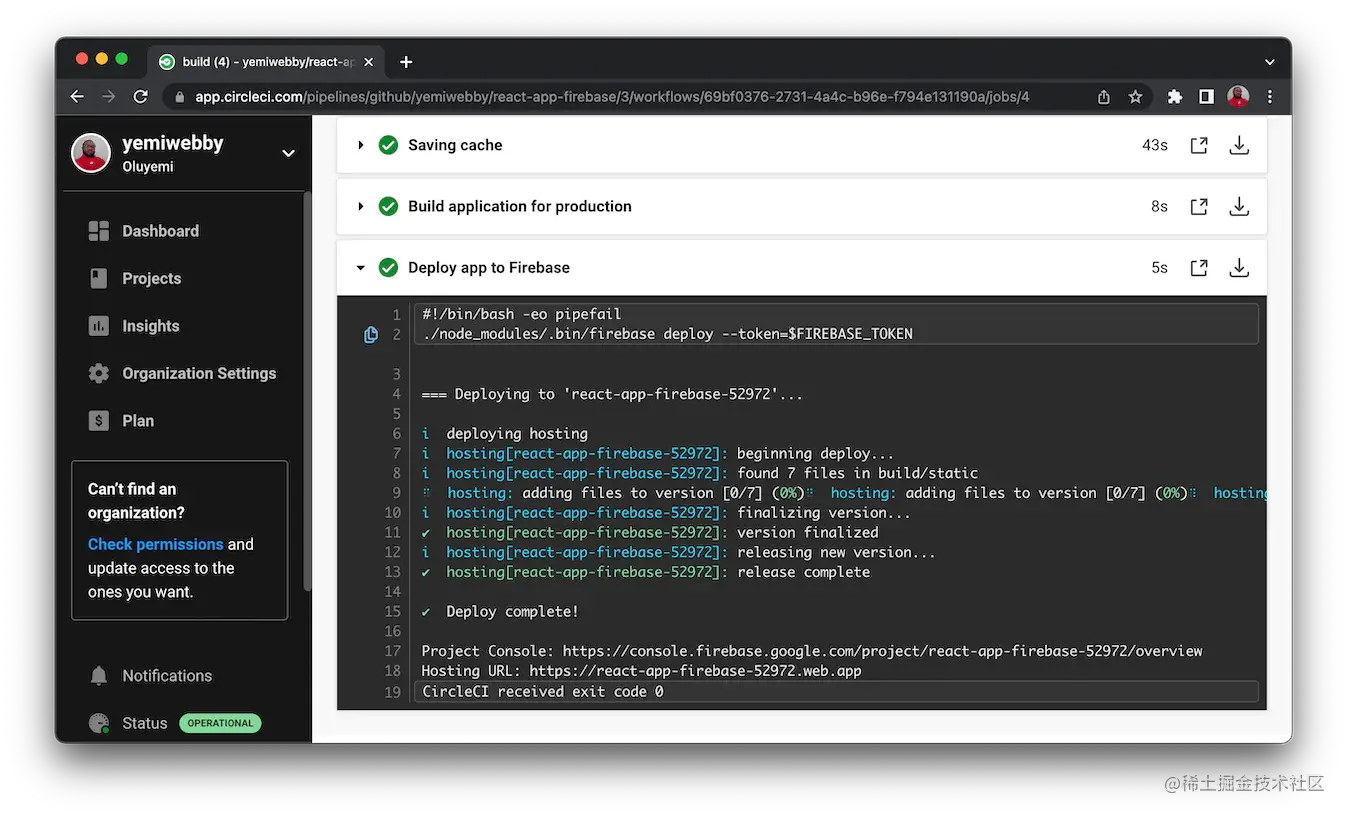1347x816 pixels.
Task: Click the Notifications bell icon
Action: click(98, 676)
